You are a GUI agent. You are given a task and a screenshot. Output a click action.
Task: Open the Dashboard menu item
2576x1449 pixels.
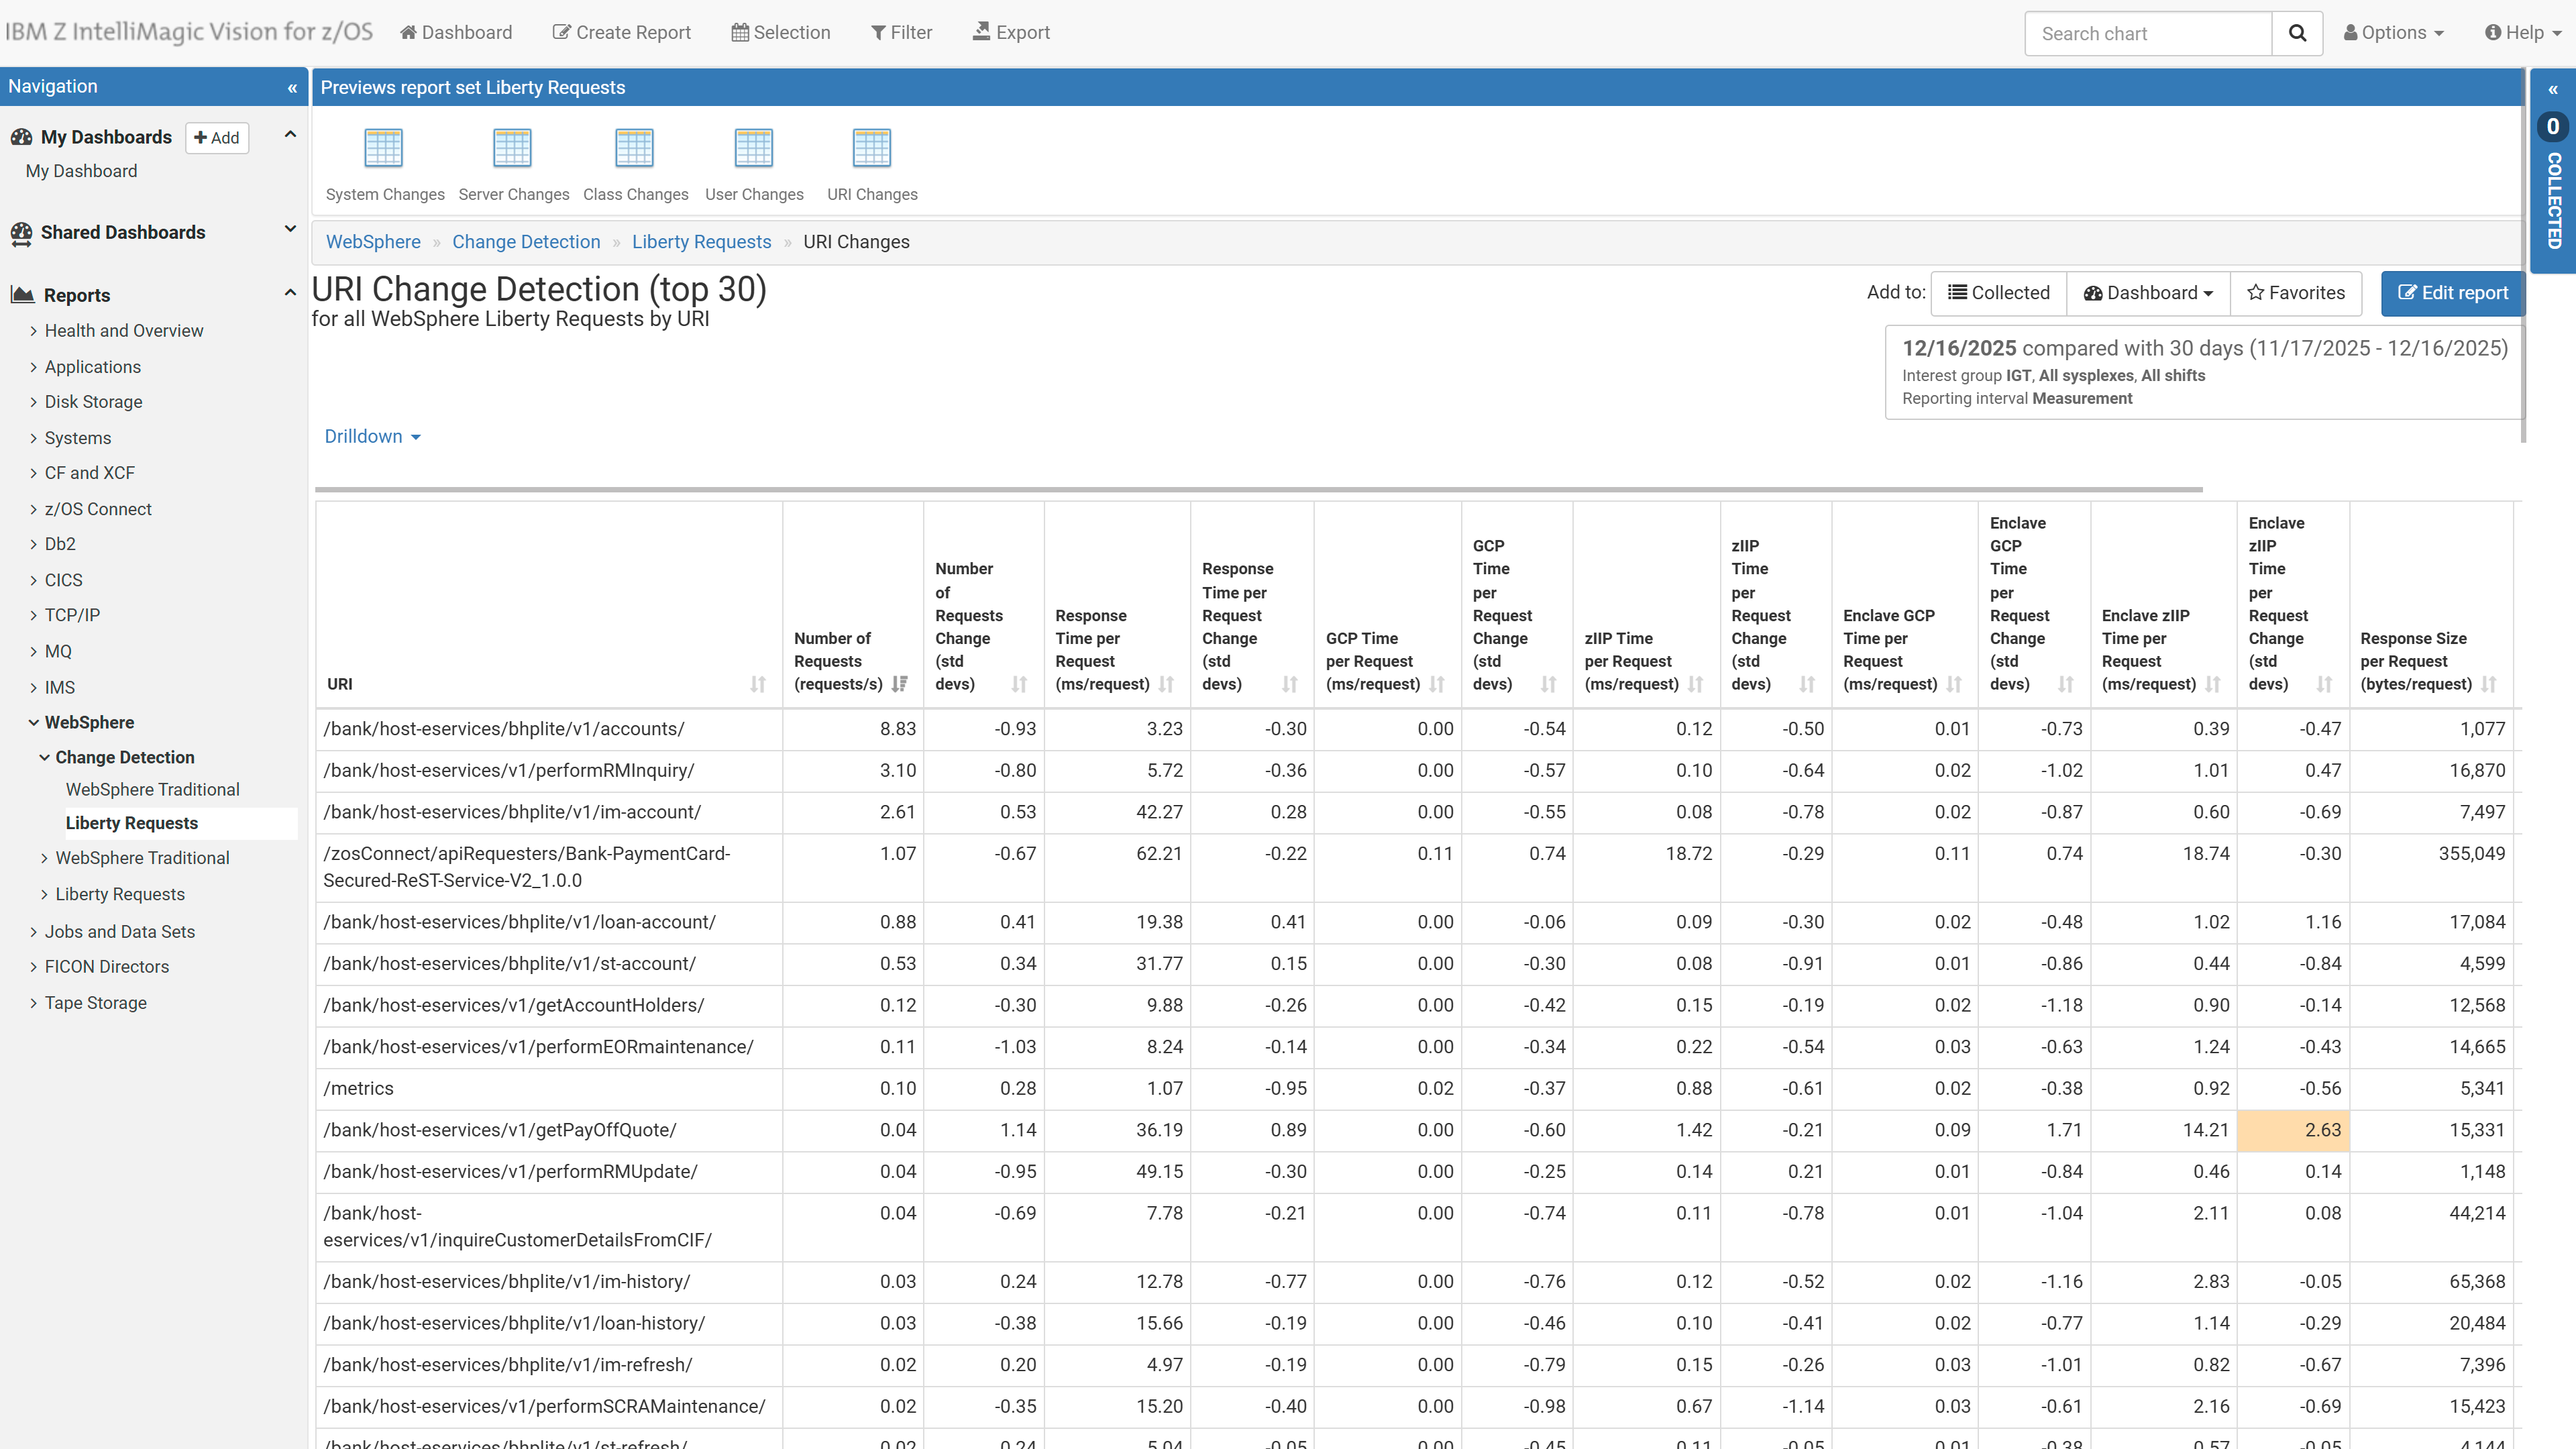(x=456, y=33)
